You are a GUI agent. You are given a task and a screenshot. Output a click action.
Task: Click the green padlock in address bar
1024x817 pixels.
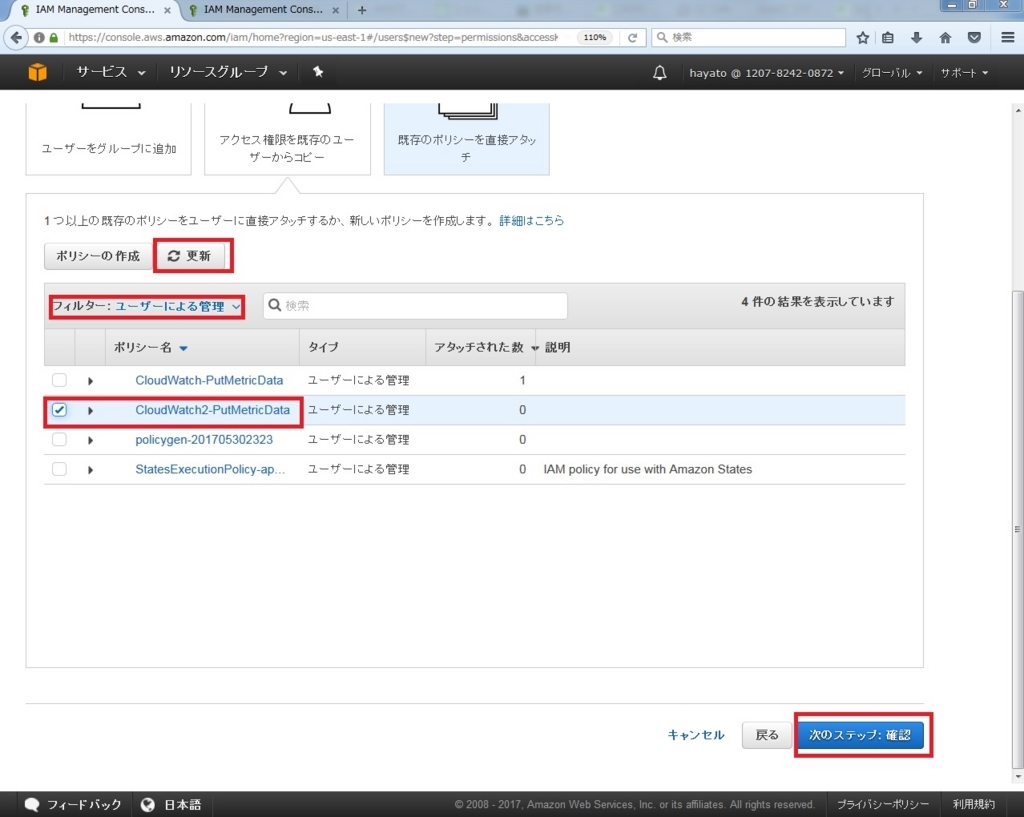point(54,37)
